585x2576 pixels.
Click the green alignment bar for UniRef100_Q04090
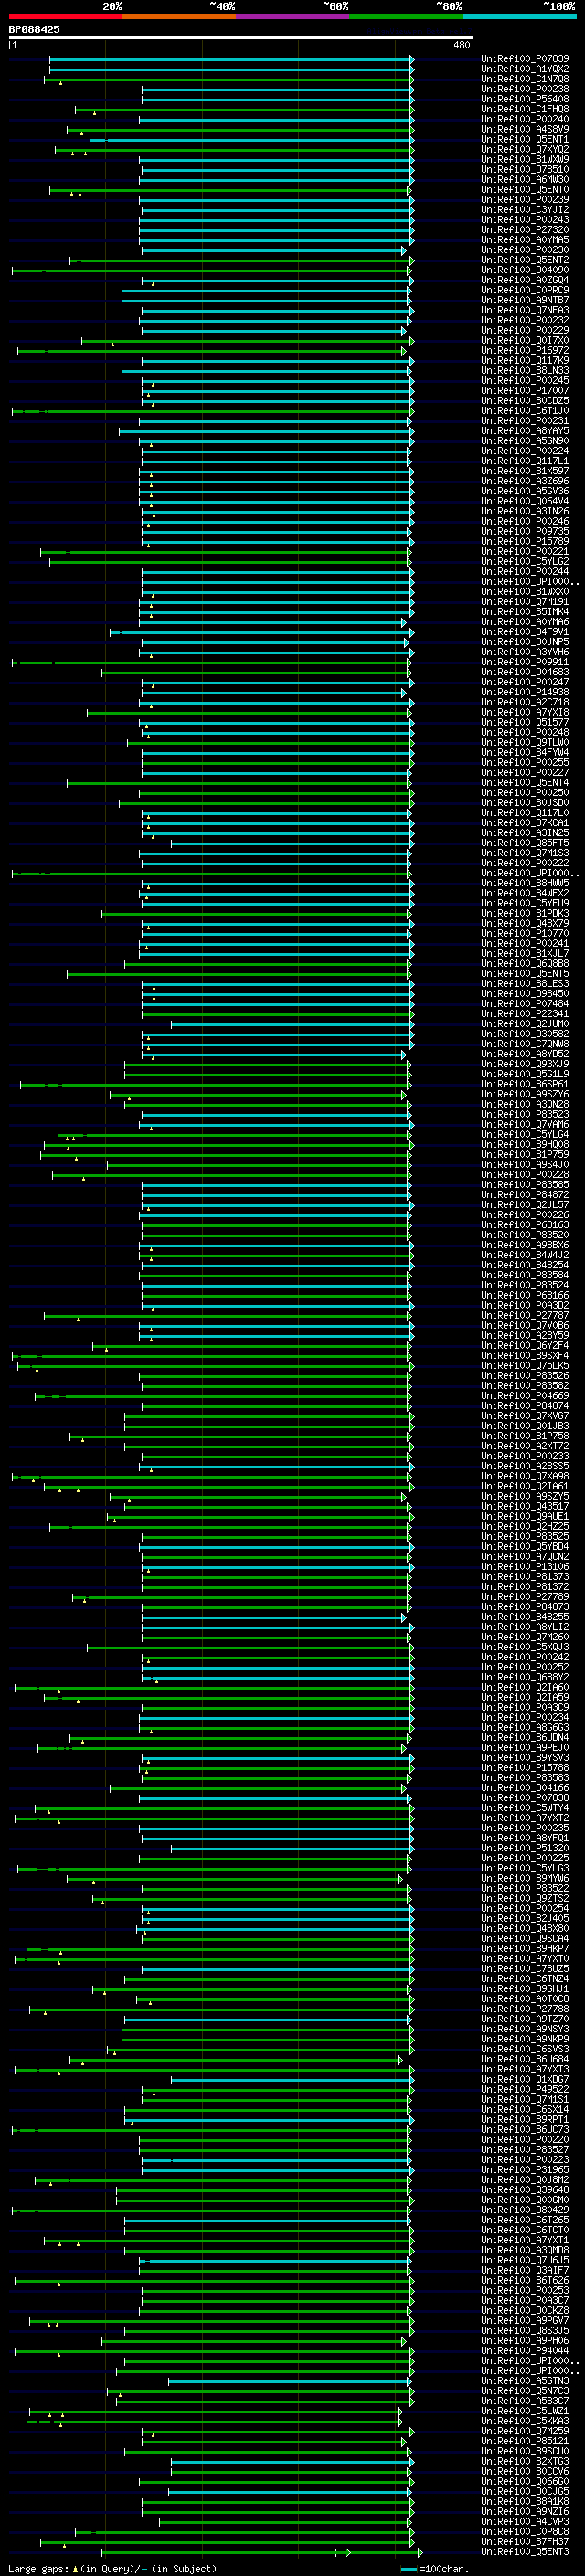[x=211, y=270]
